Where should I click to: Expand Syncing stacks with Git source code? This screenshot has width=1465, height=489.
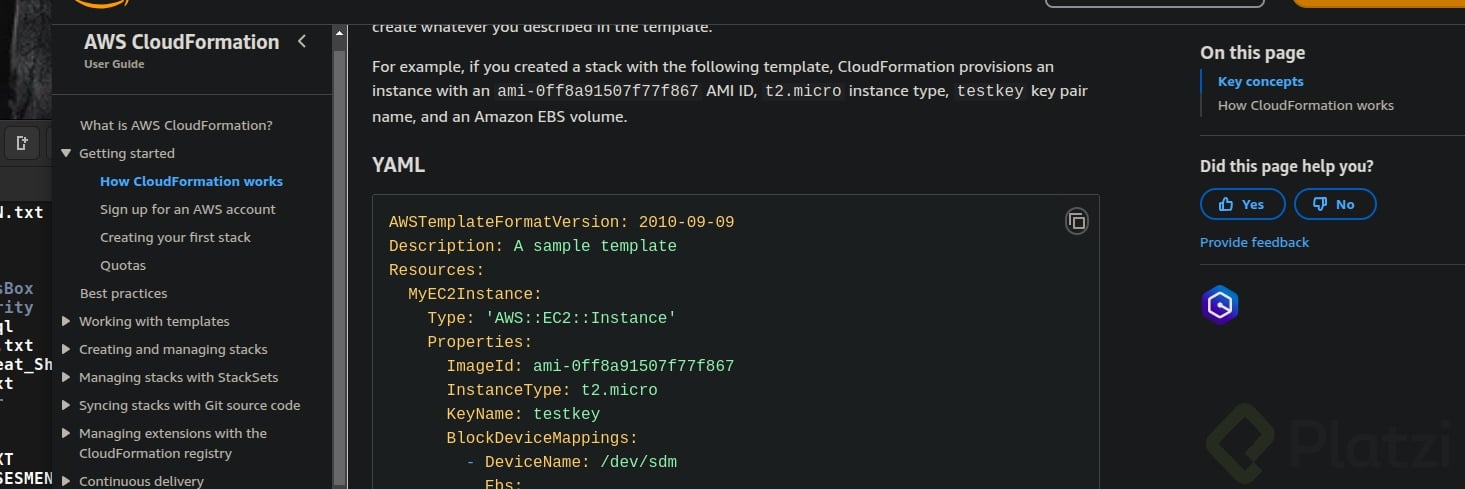click(67, 406)
